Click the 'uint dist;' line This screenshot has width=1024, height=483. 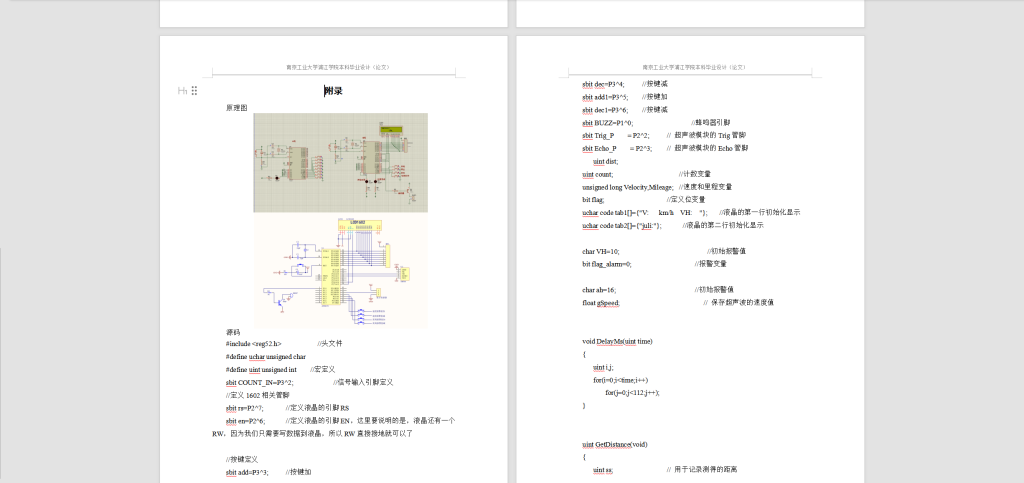605,161
